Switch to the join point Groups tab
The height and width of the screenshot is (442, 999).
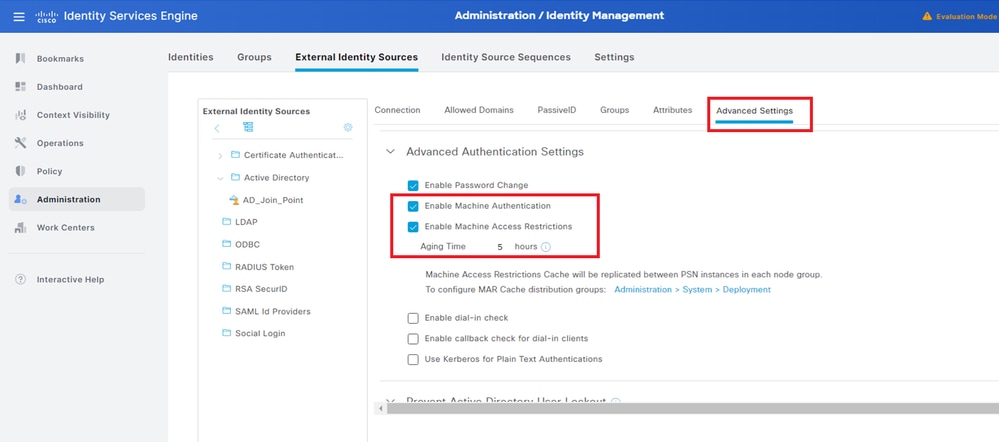pos(614,110)
